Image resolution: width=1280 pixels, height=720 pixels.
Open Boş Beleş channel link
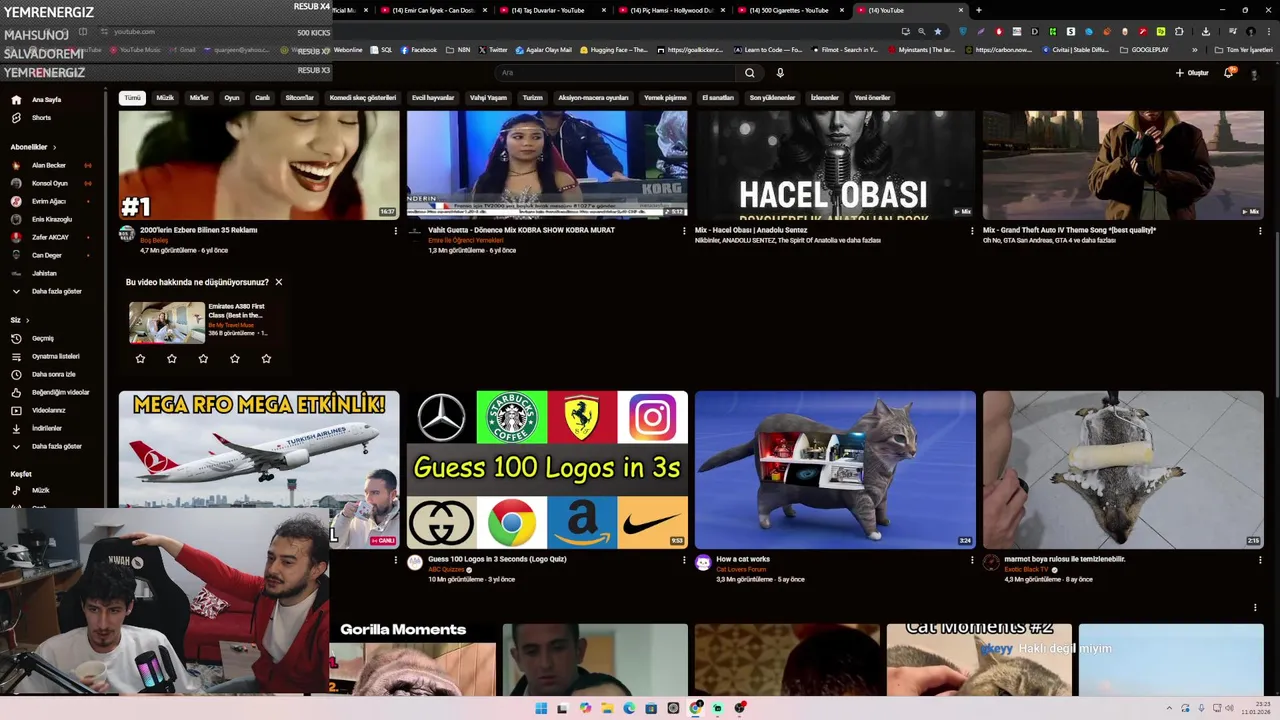pos(154,241)
